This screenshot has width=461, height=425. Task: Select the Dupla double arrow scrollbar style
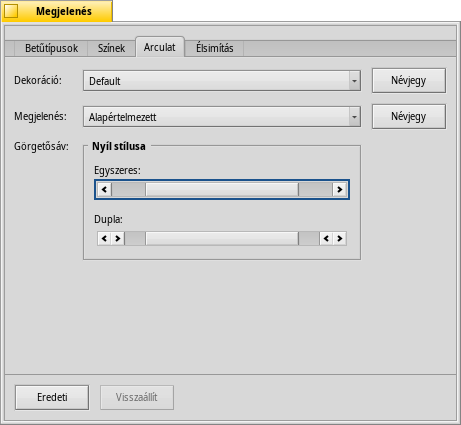point(222,239)
